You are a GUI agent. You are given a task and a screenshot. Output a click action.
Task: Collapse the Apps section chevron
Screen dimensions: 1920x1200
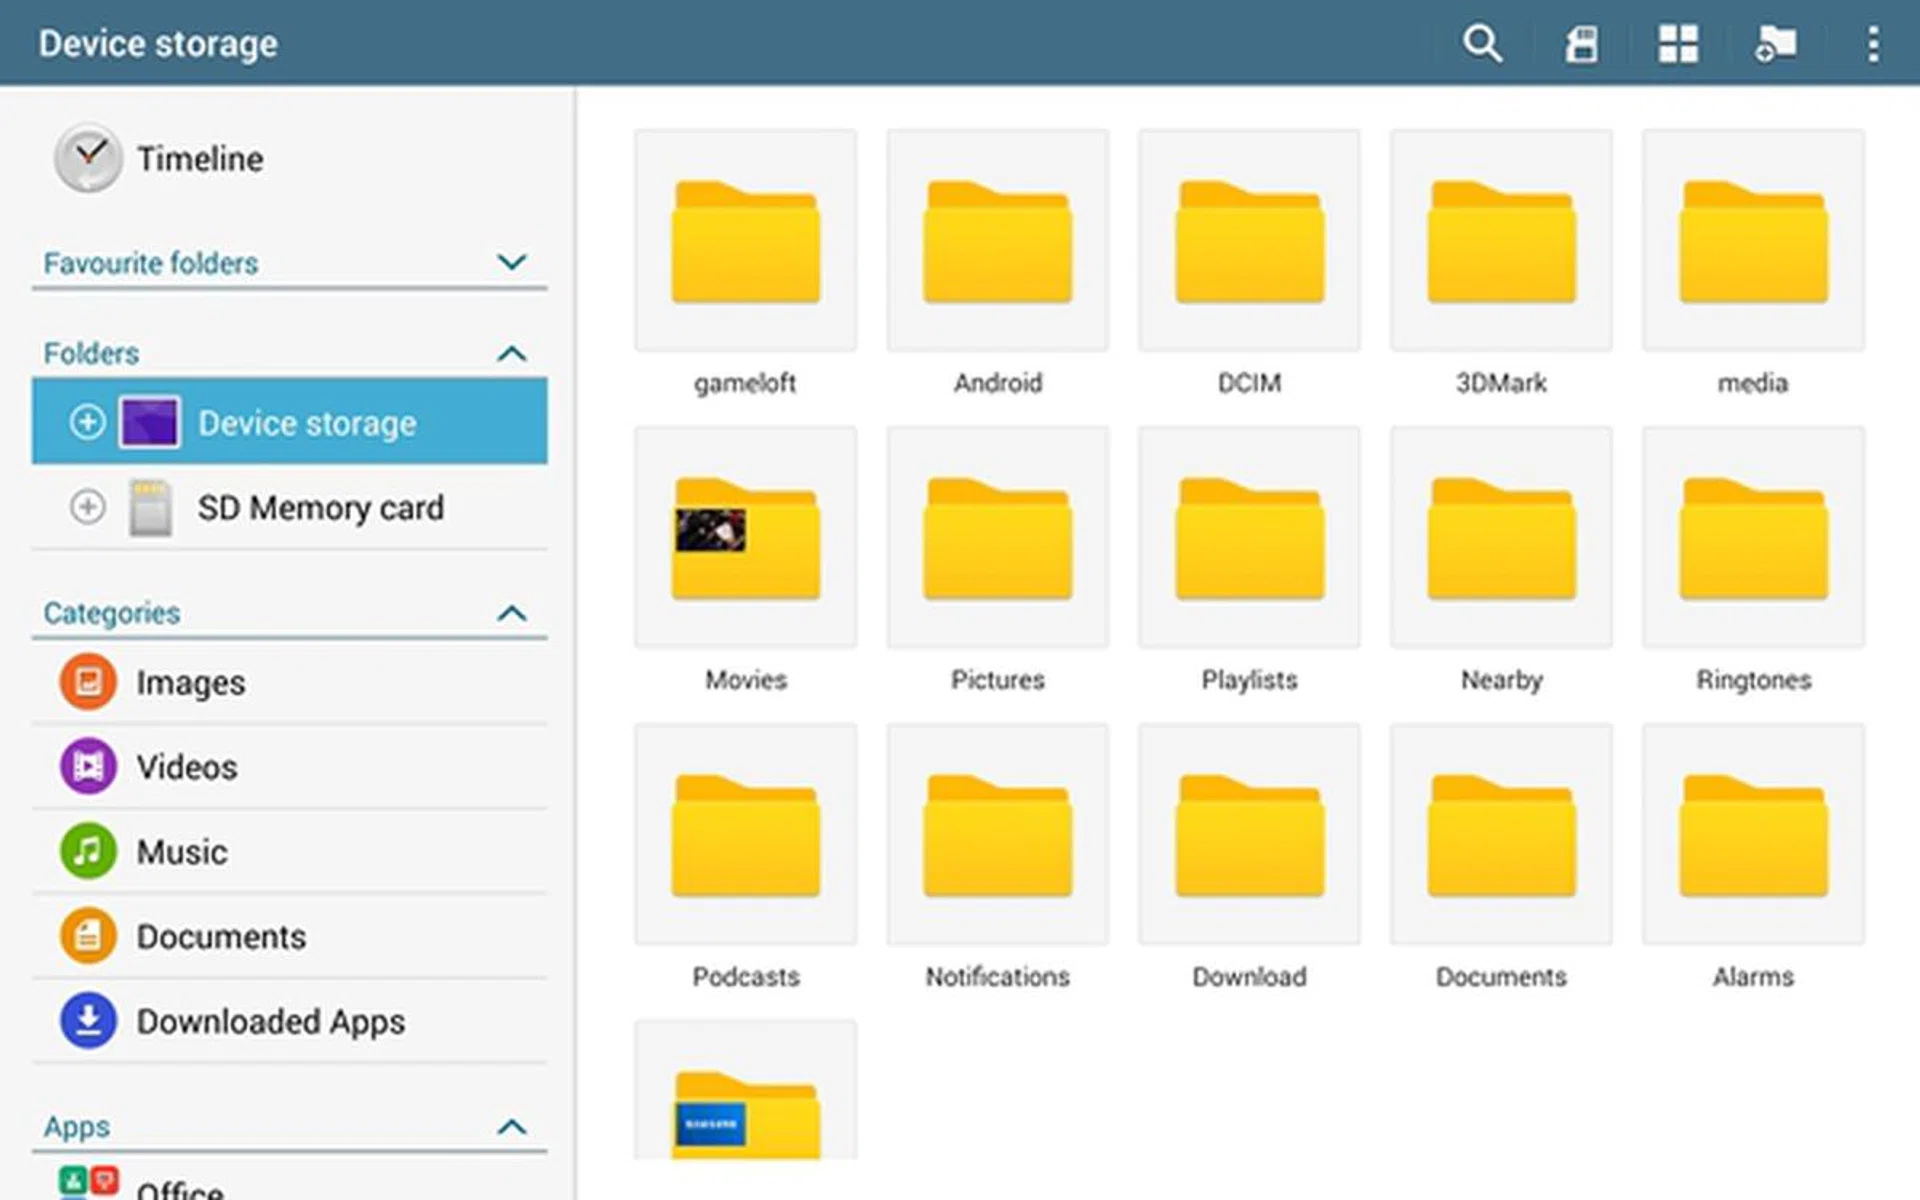(x=511, y=1127)
